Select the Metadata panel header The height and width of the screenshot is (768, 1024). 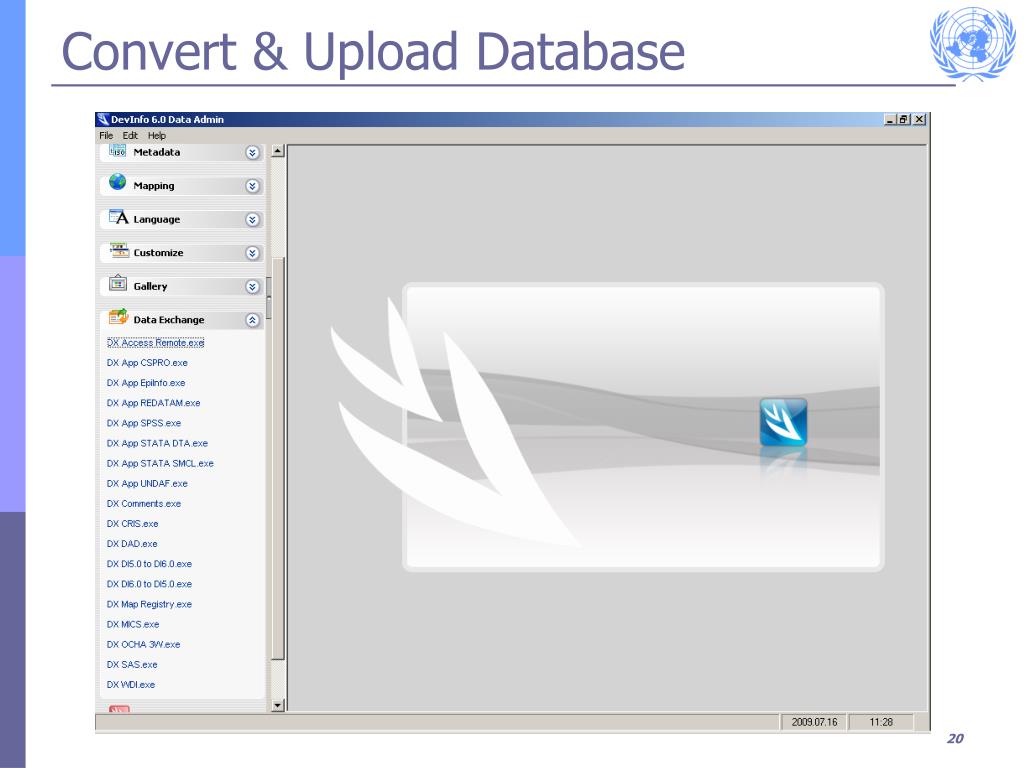click(182, 153)
